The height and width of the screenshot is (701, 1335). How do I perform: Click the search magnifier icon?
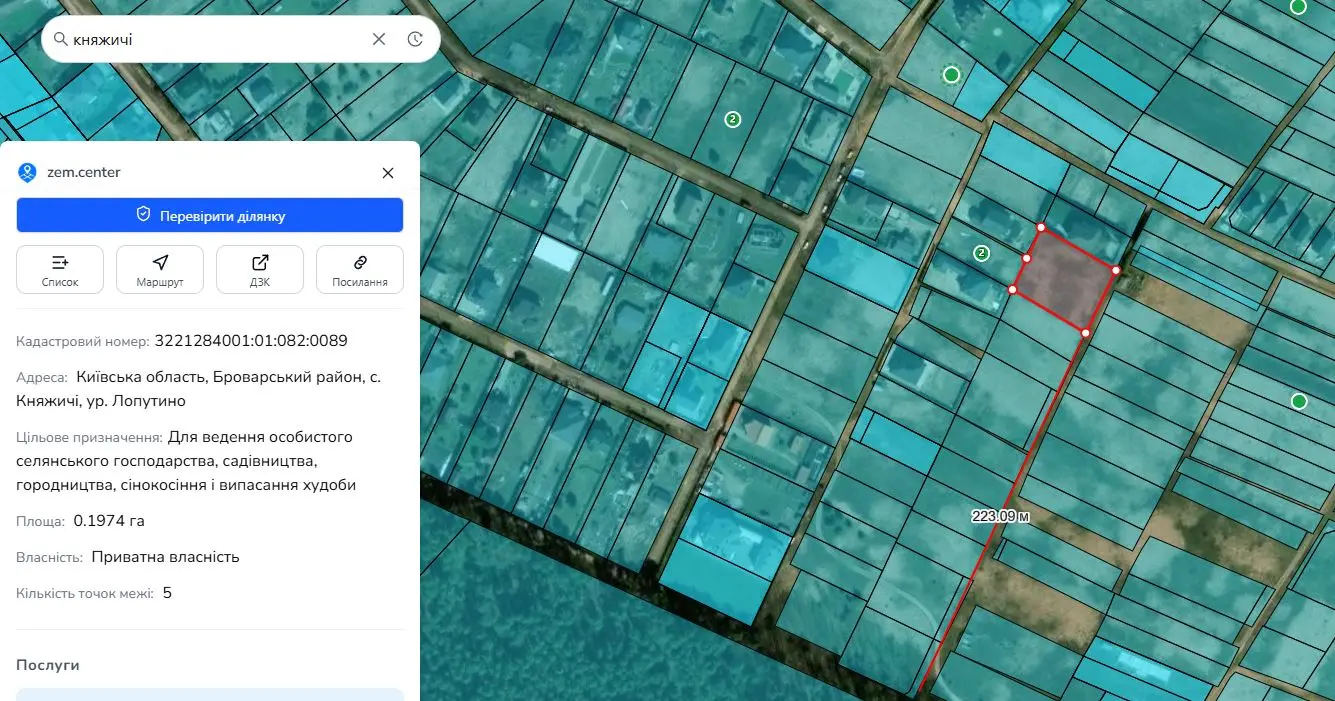point(60,40)
